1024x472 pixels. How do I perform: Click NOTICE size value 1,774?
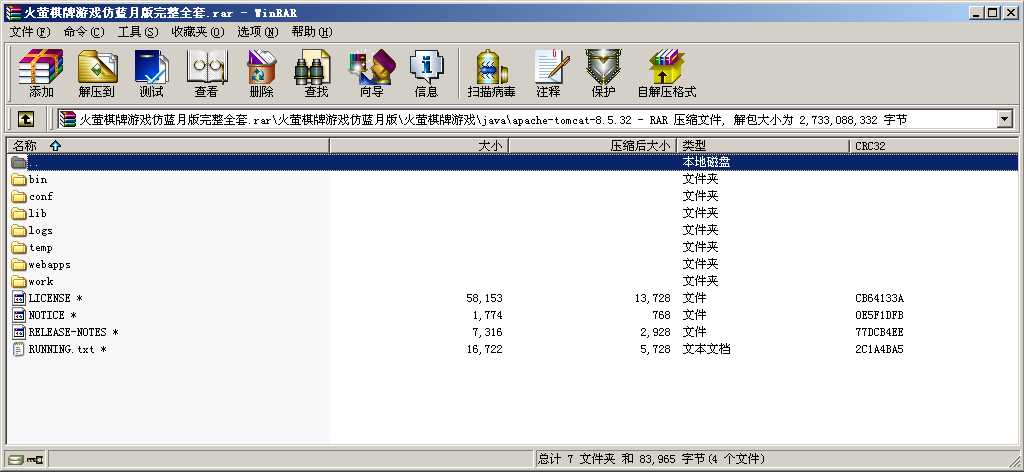tap(487, 315)
